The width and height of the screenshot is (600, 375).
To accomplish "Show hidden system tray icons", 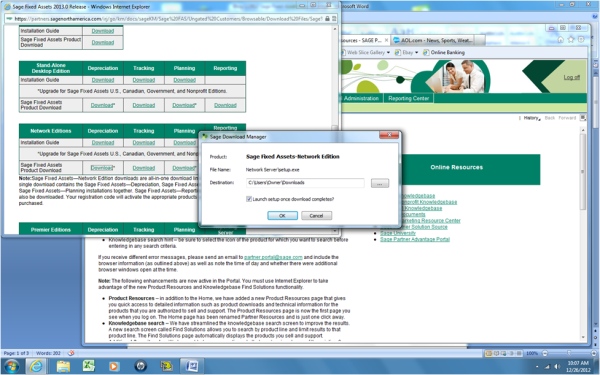I will click(x=537, y=367).
